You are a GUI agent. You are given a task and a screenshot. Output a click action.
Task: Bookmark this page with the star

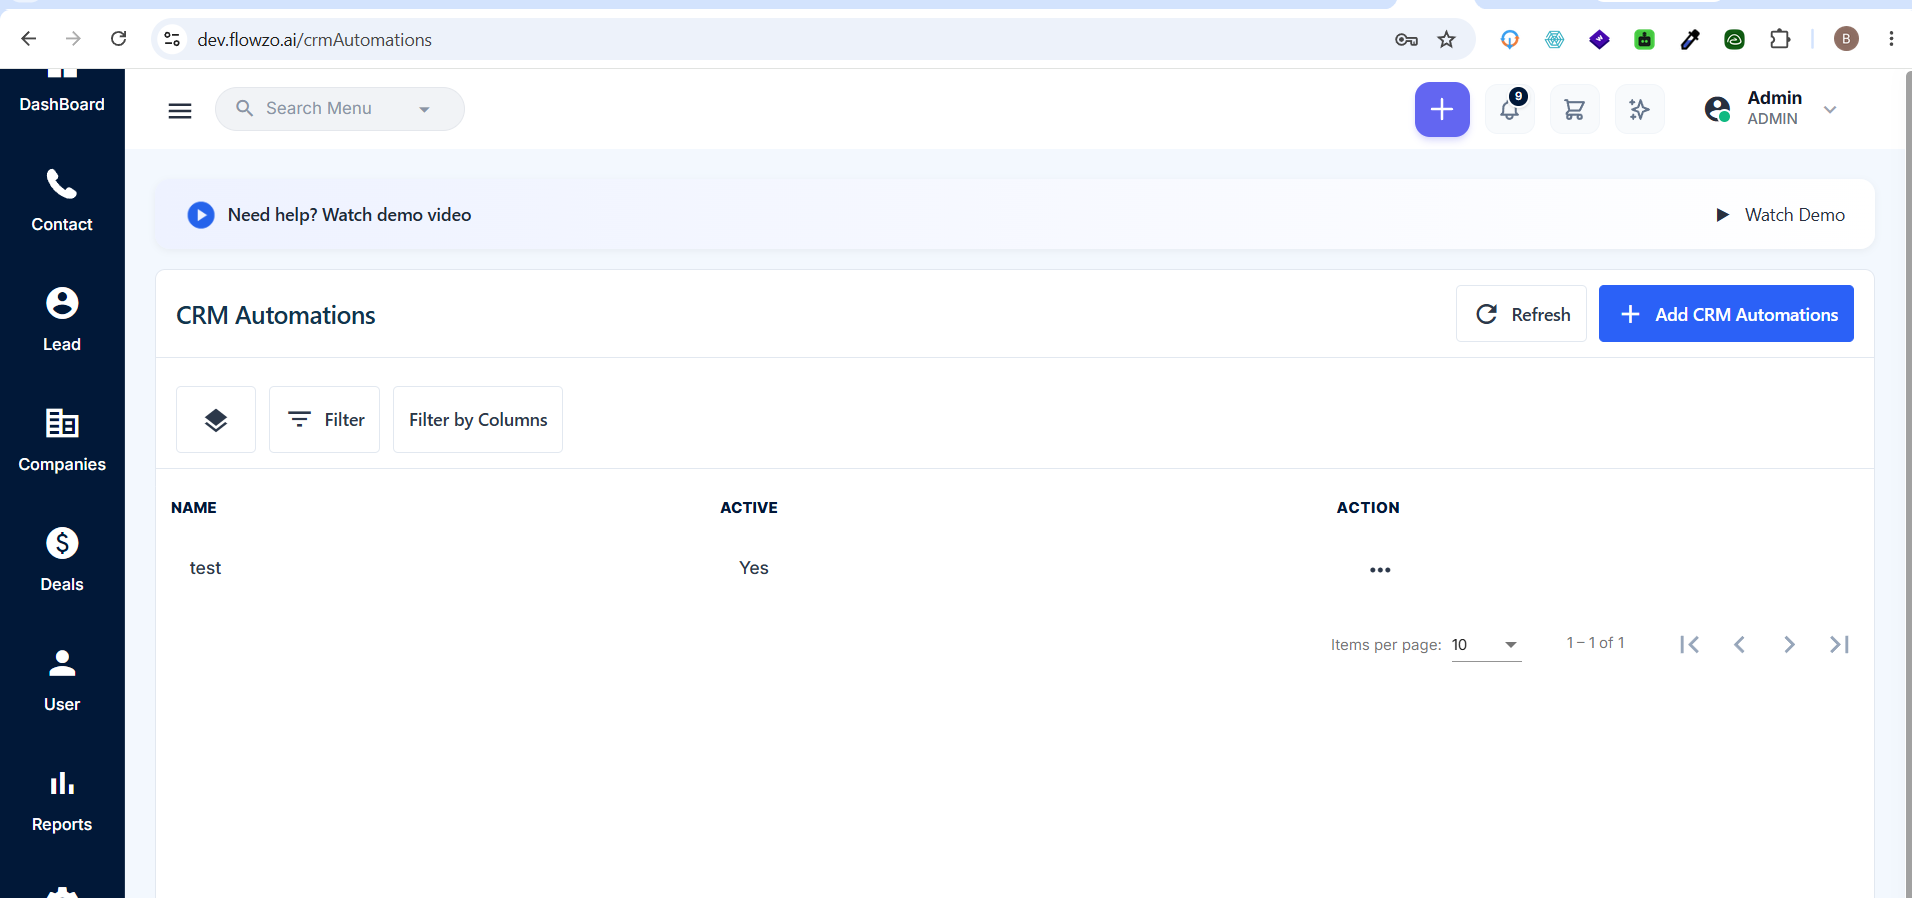click(1447, 40)
